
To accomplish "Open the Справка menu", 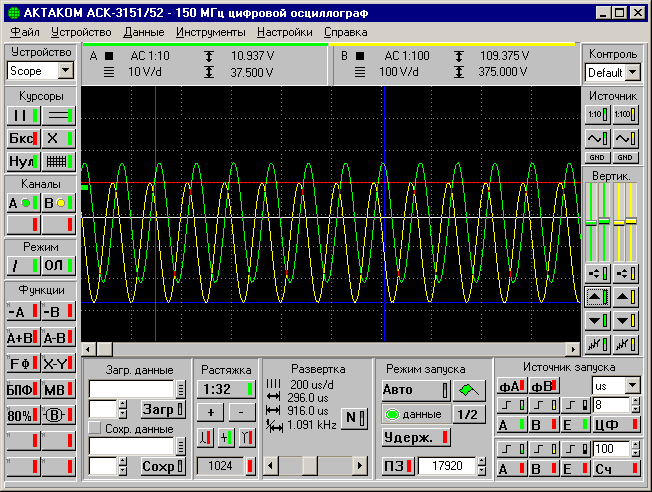I will click(346, 32).
